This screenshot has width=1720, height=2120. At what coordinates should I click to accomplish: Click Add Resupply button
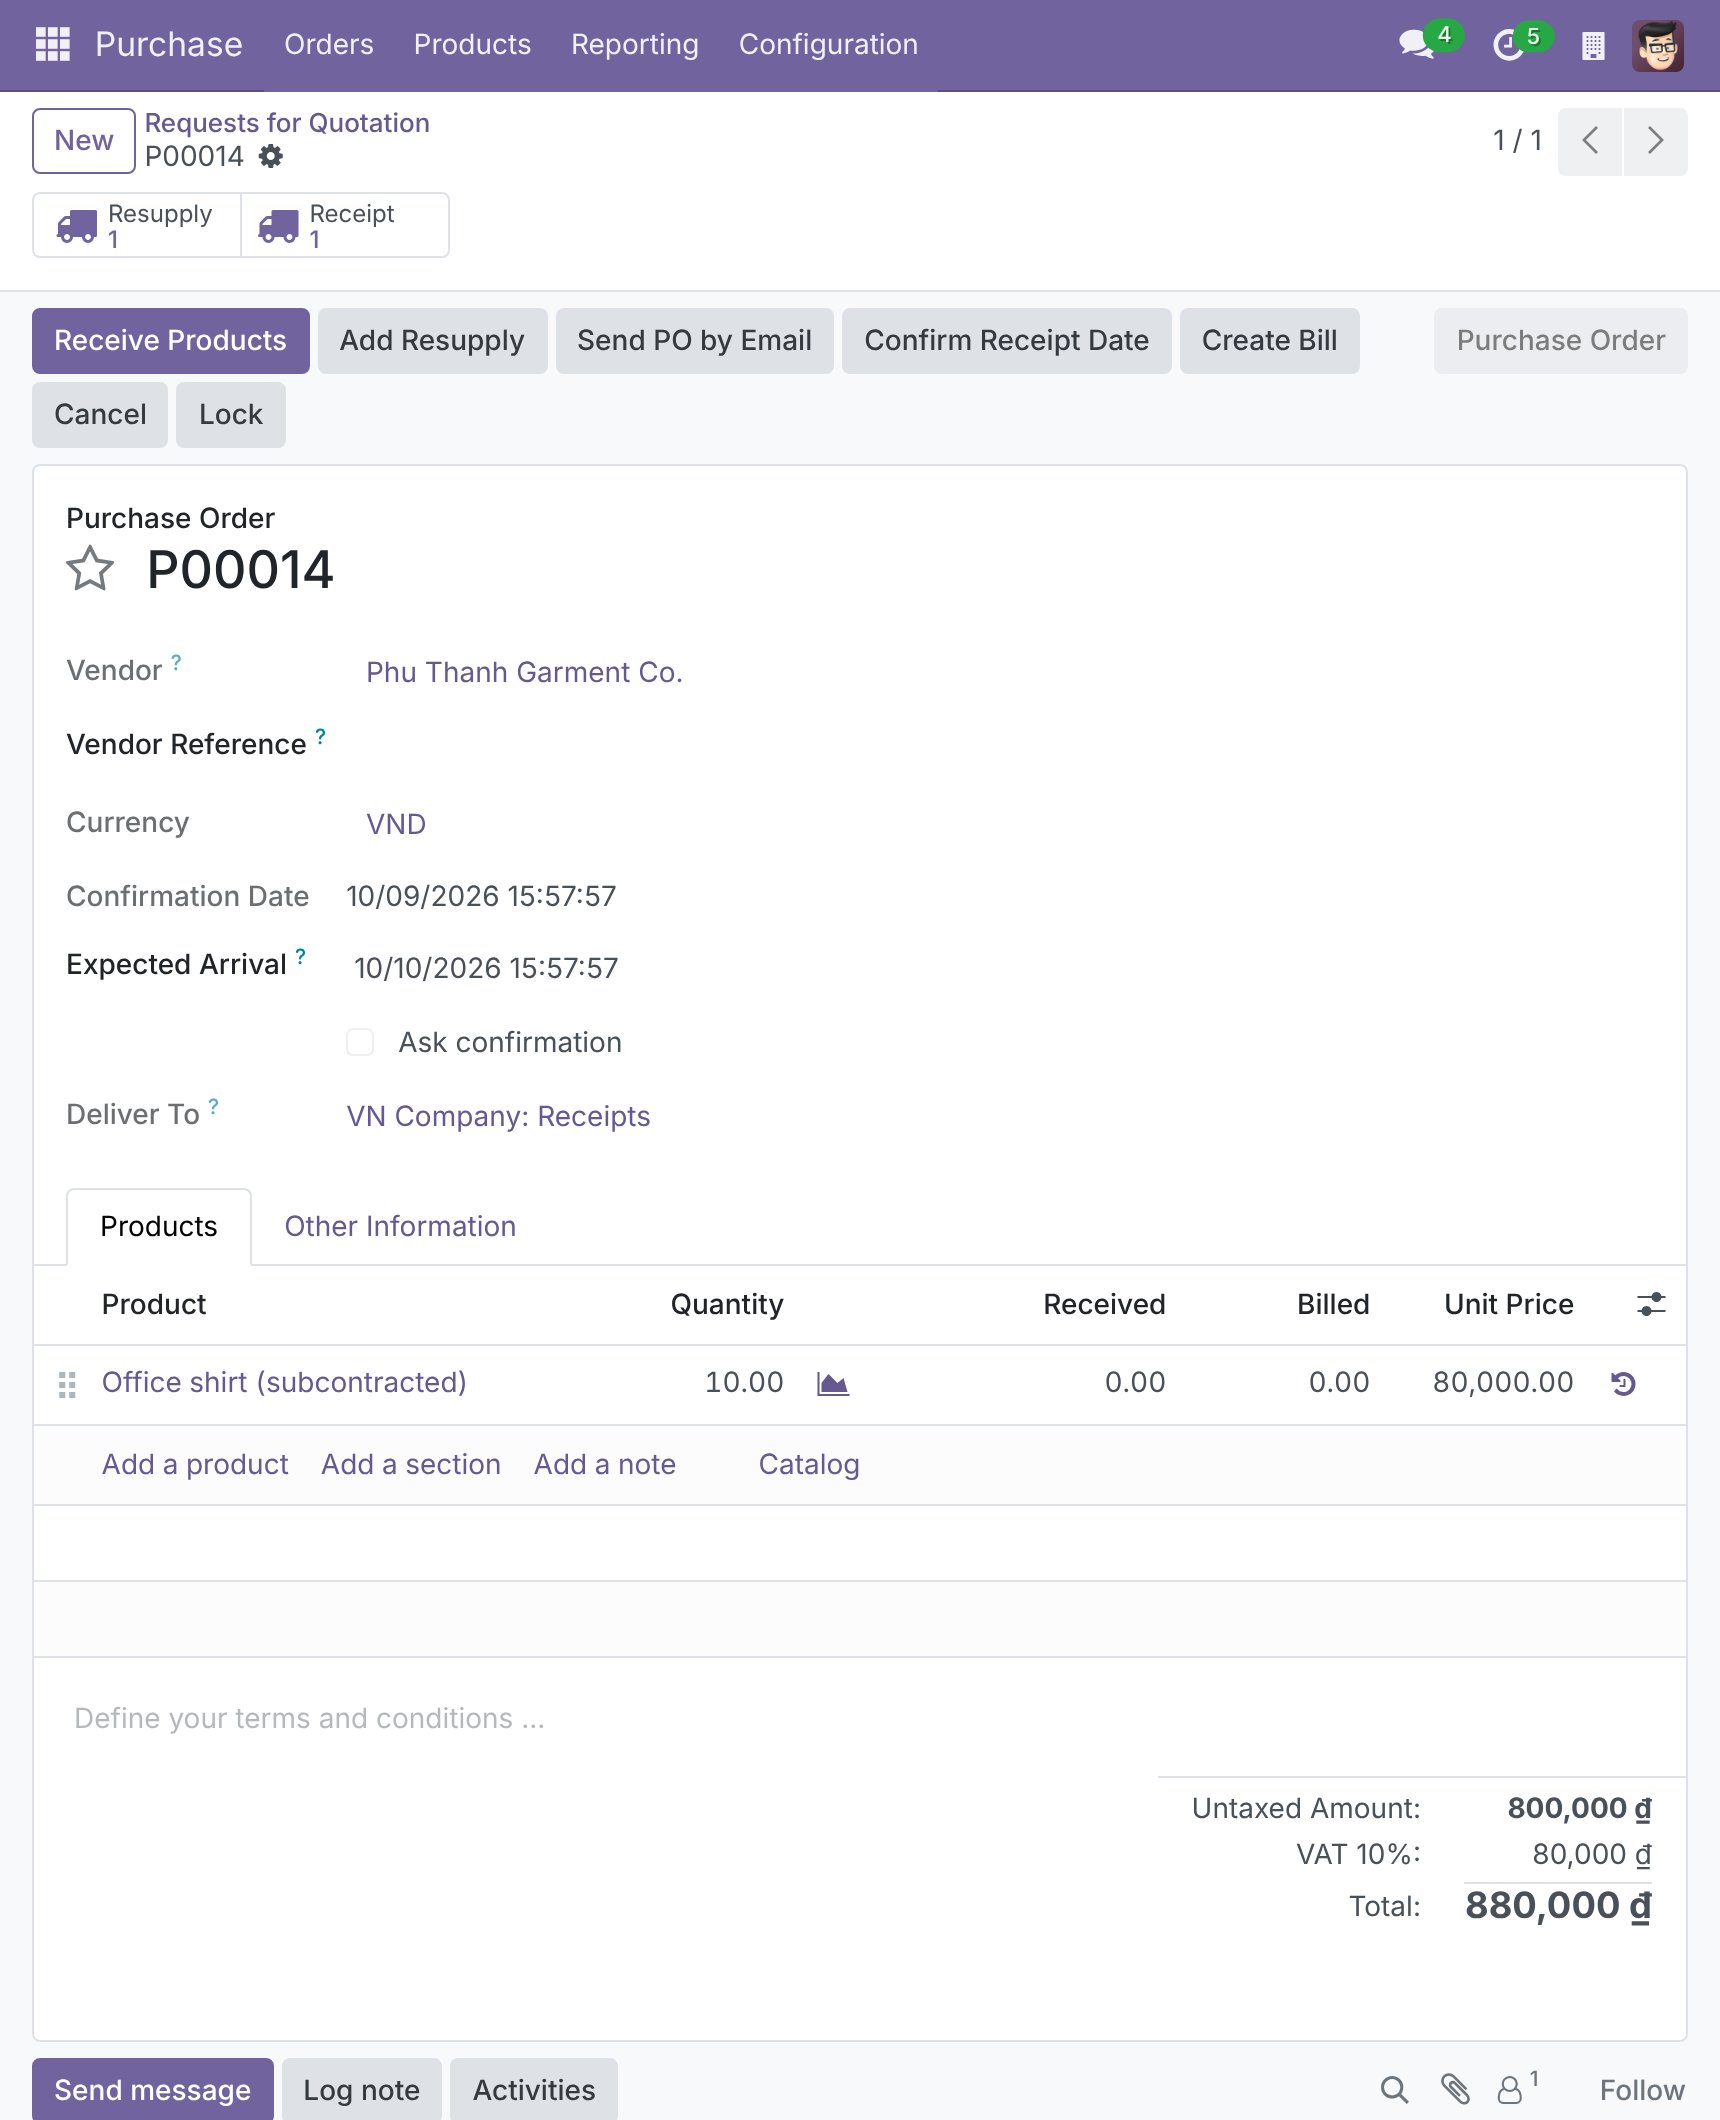click(432, 341)
